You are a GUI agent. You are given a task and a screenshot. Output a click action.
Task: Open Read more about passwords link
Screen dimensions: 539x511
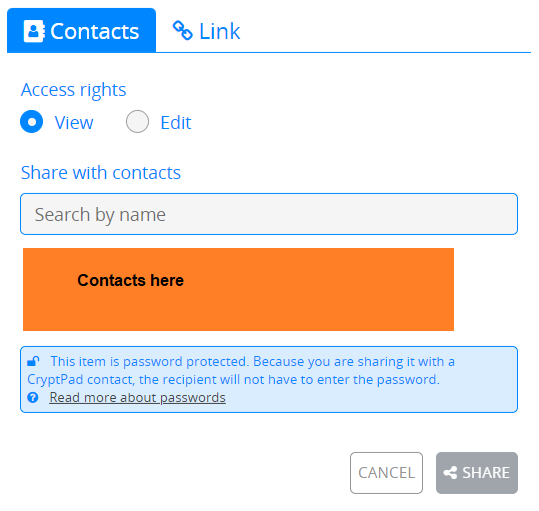(x=138, y=398)
